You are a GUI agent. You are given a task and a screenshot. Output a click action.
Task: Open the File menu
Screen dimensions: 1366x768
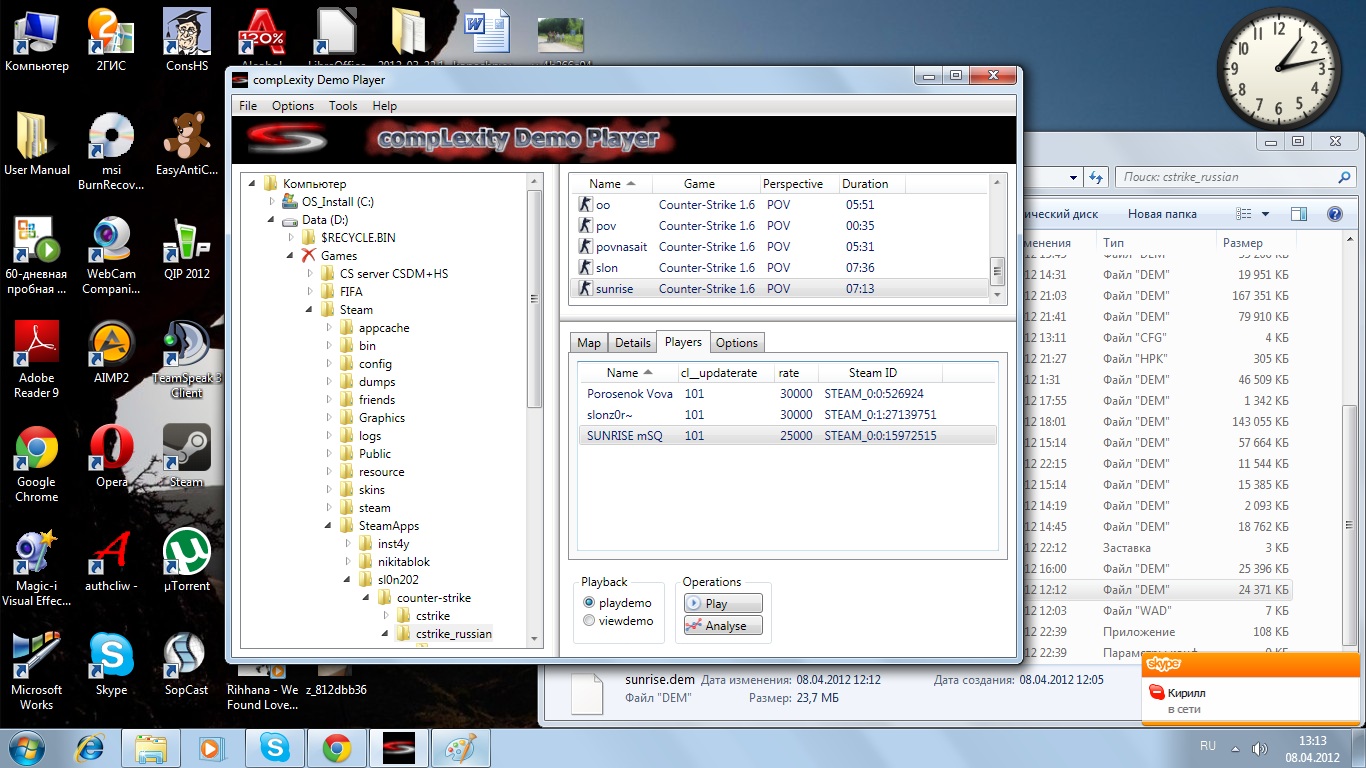pyautogui.click(x=248, y=106)
